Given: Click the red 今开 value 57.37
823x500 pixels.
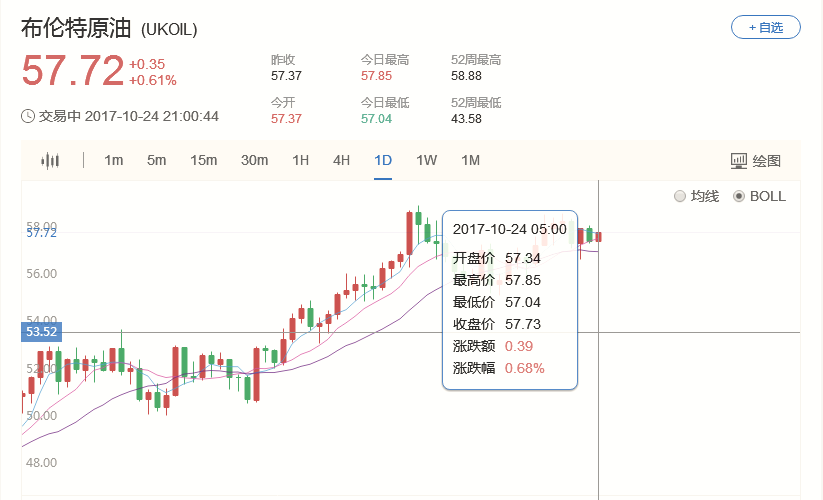Looking at the screenshot, I should pos(286,119).
